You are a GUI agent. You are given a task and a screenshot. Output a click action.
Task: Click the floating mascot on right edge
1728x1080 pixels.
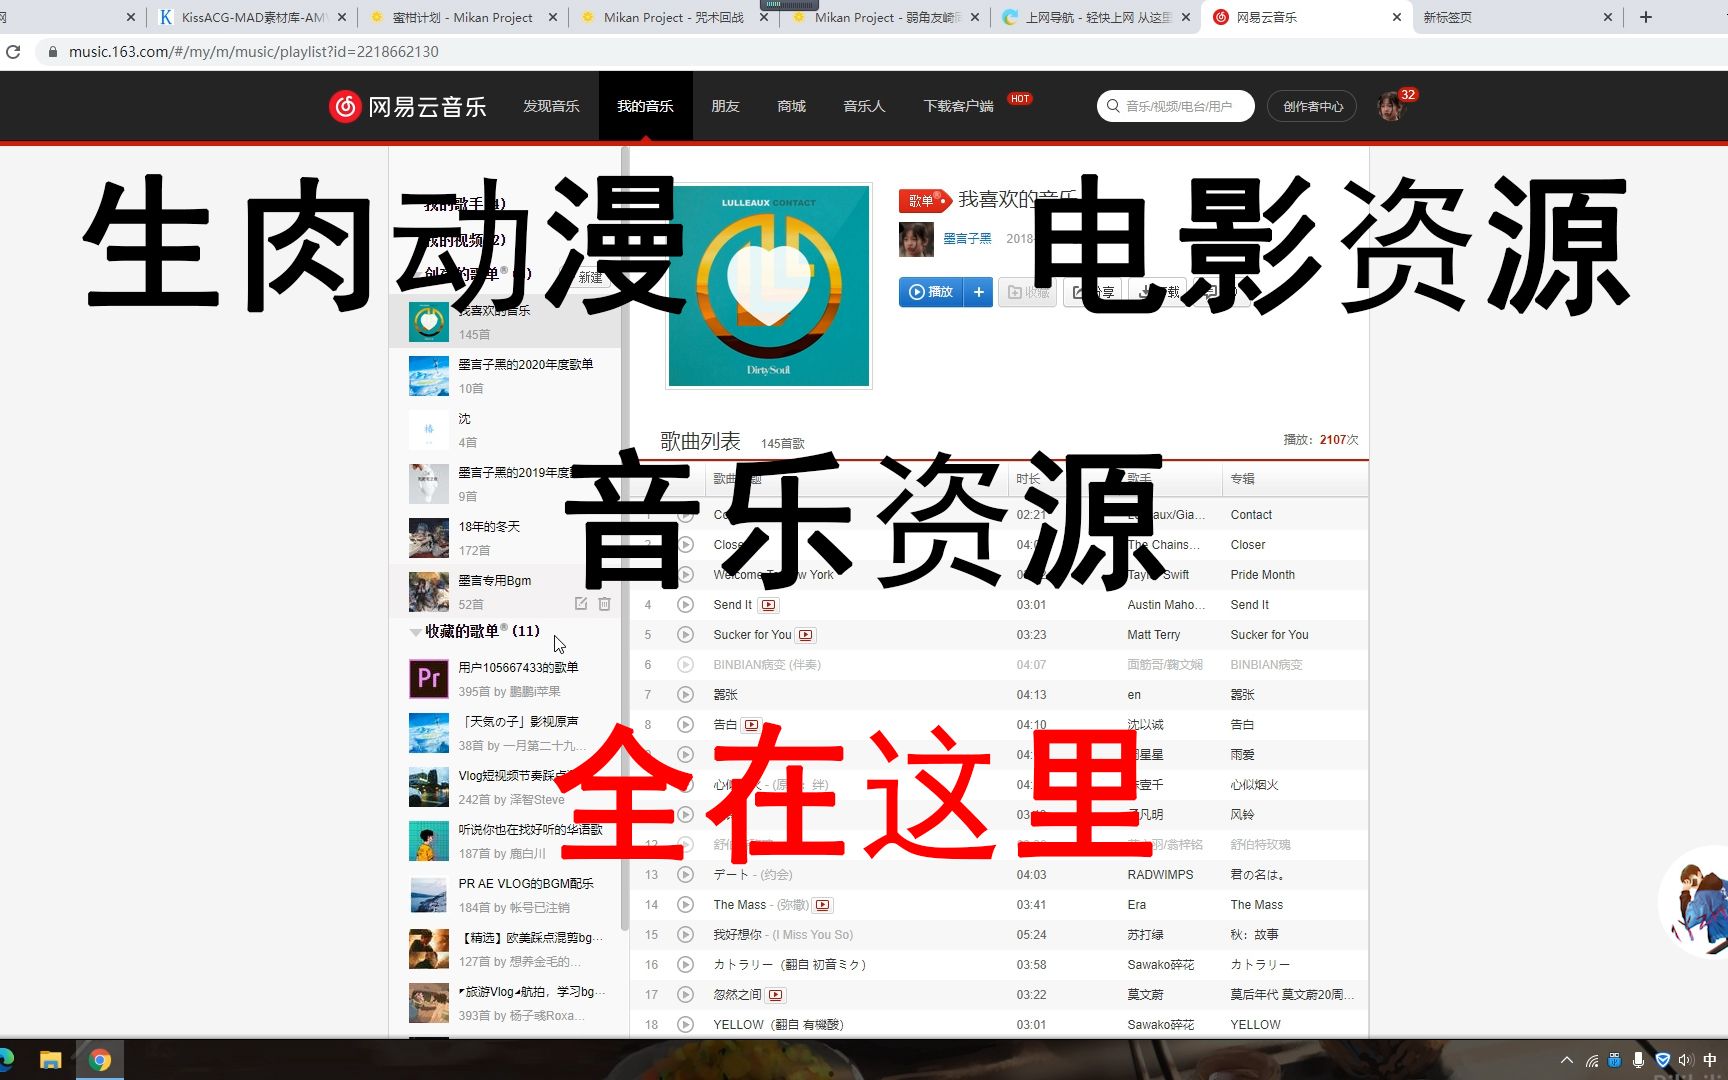click(1696, 903)
